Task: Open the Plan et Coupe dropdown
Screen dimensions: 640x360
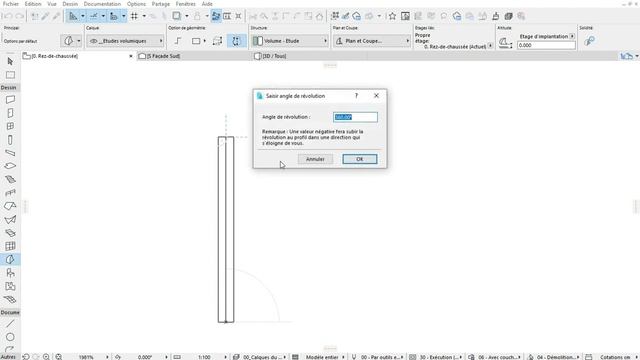Action: tap(372, 41)
